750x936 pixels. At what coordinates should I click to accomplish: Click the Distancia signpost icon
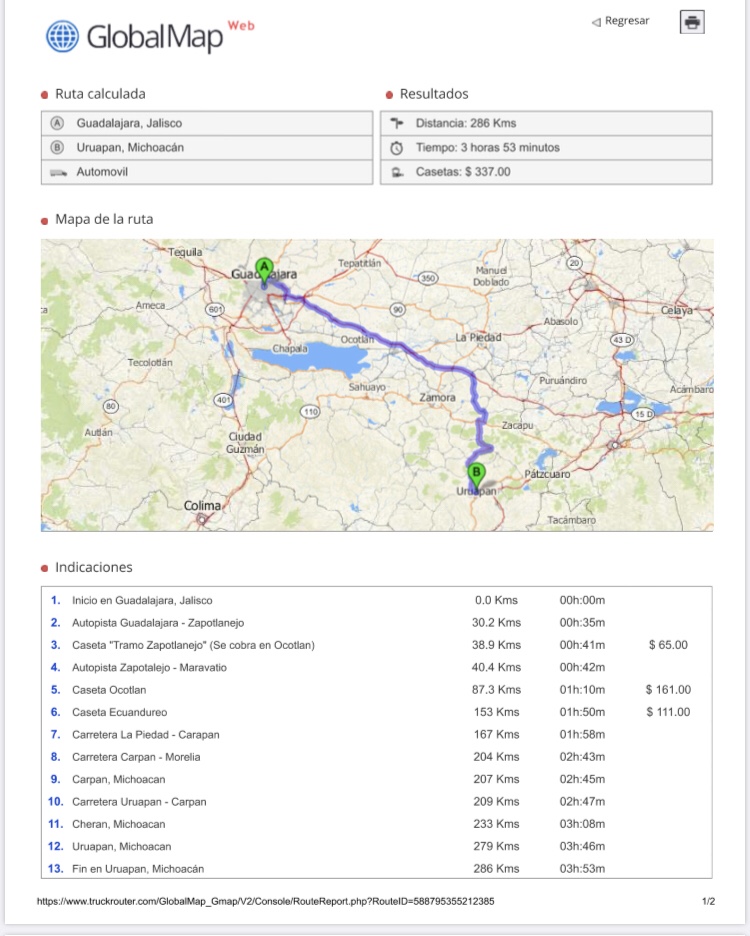coord(396,123)
